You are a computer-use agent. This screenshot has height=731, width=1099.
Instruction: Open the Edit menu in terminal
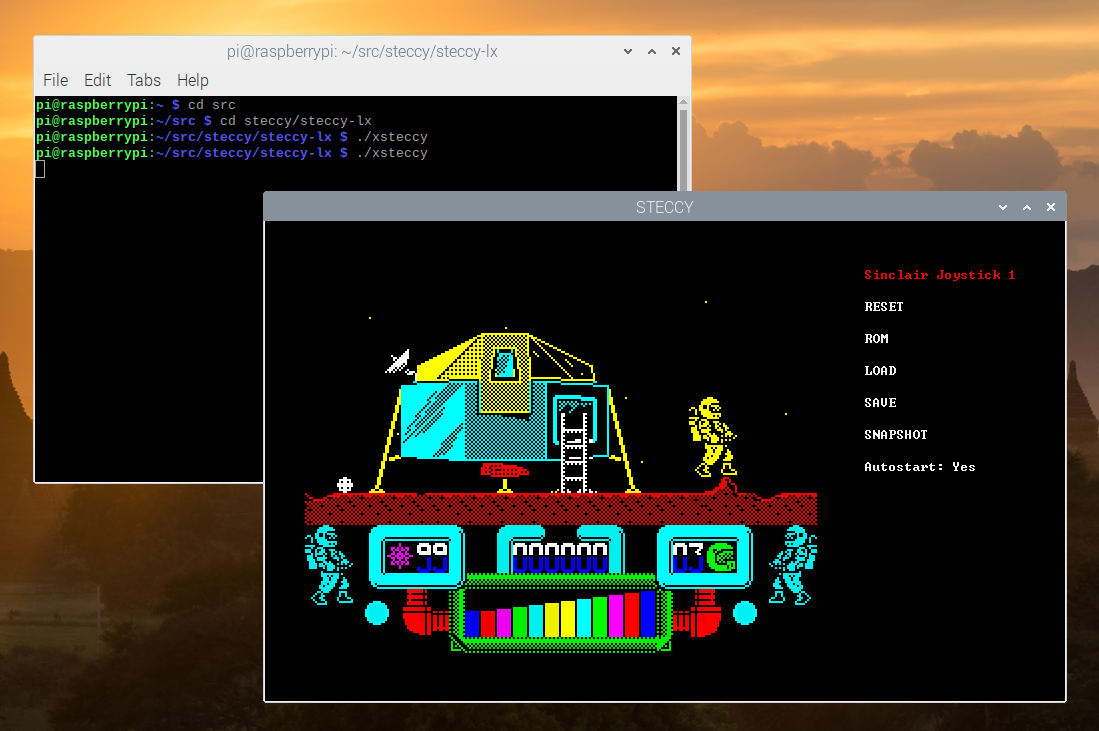[97, 81]
